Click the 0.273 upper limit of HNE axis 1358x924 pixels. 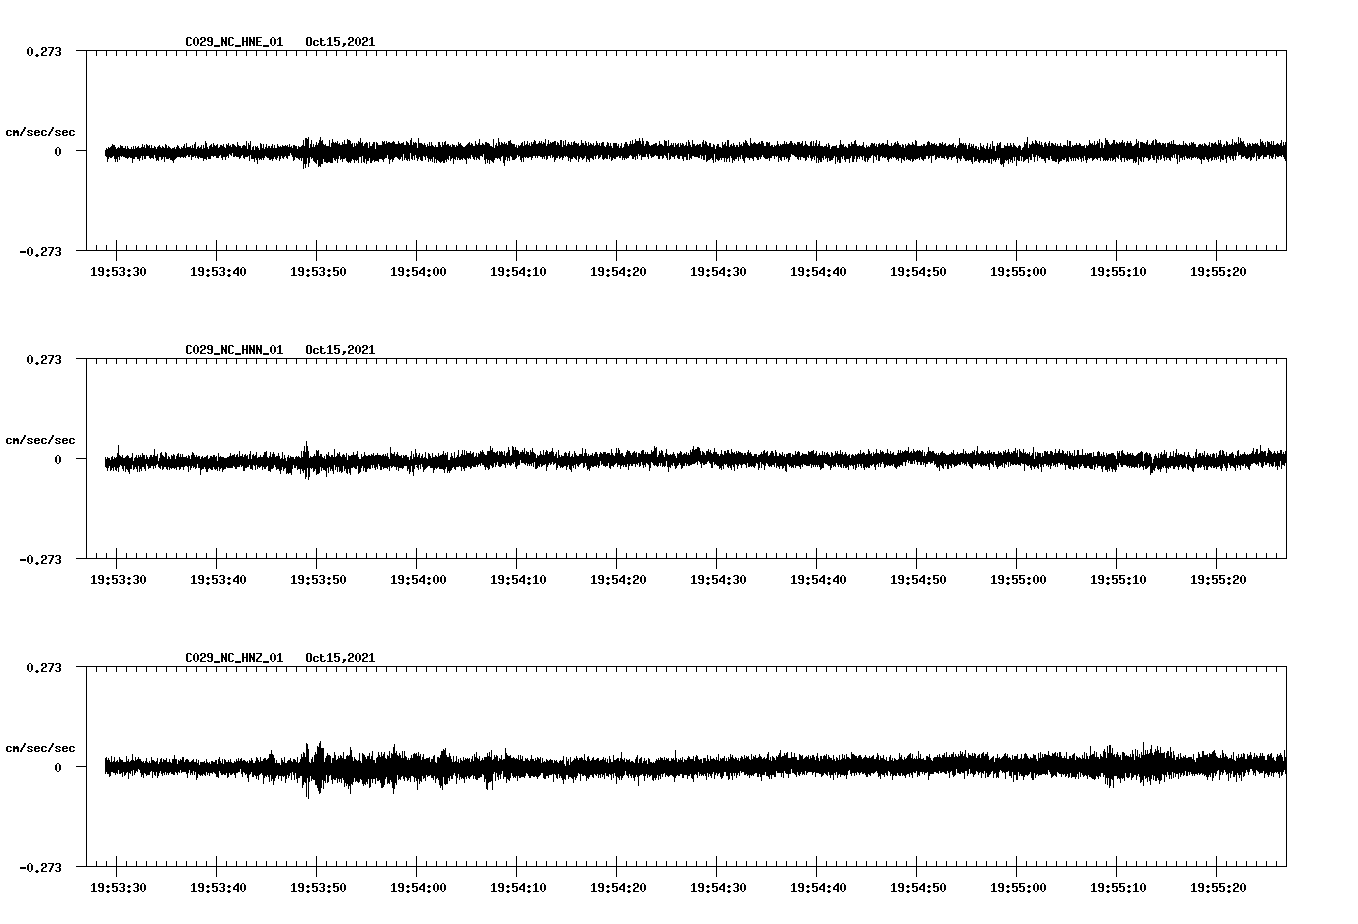pos(43,51)
